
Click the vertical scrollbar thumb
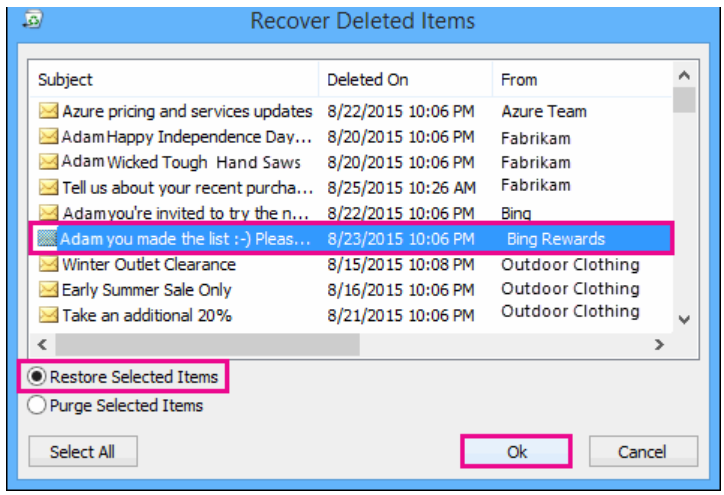(x=684, y=100)
